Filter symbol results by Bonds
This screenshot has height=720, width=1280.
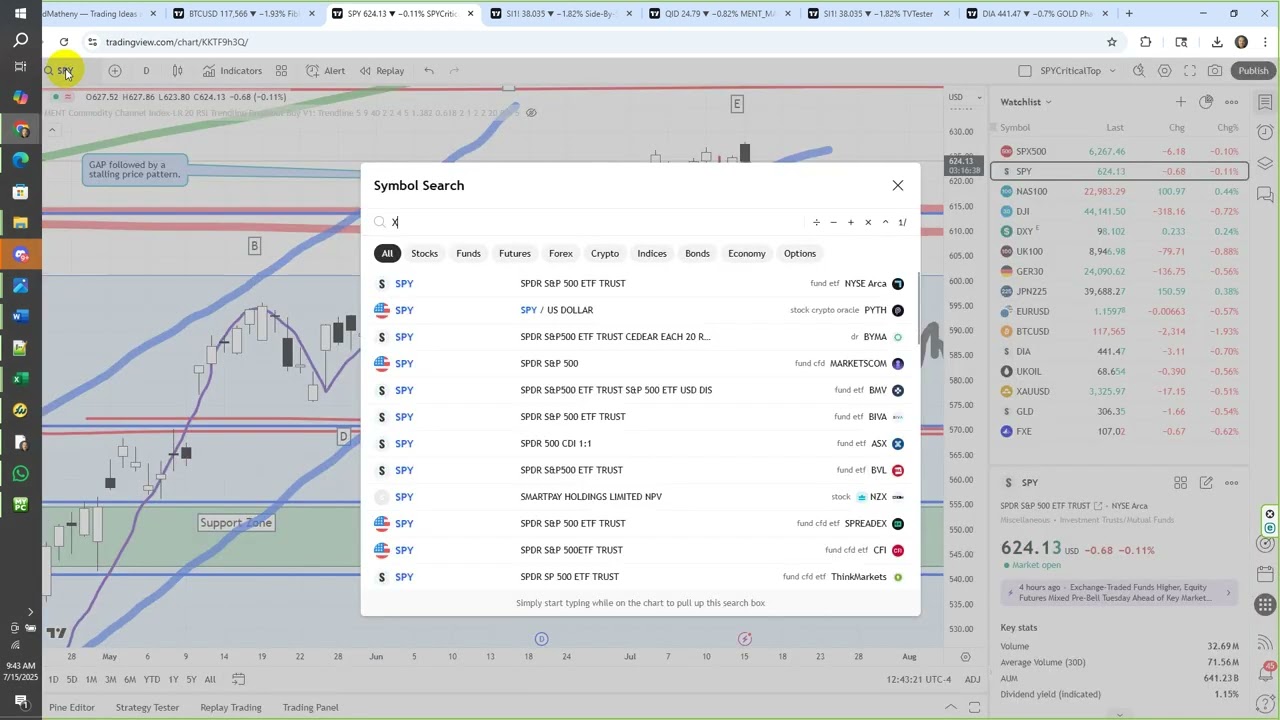coord(697,253)
